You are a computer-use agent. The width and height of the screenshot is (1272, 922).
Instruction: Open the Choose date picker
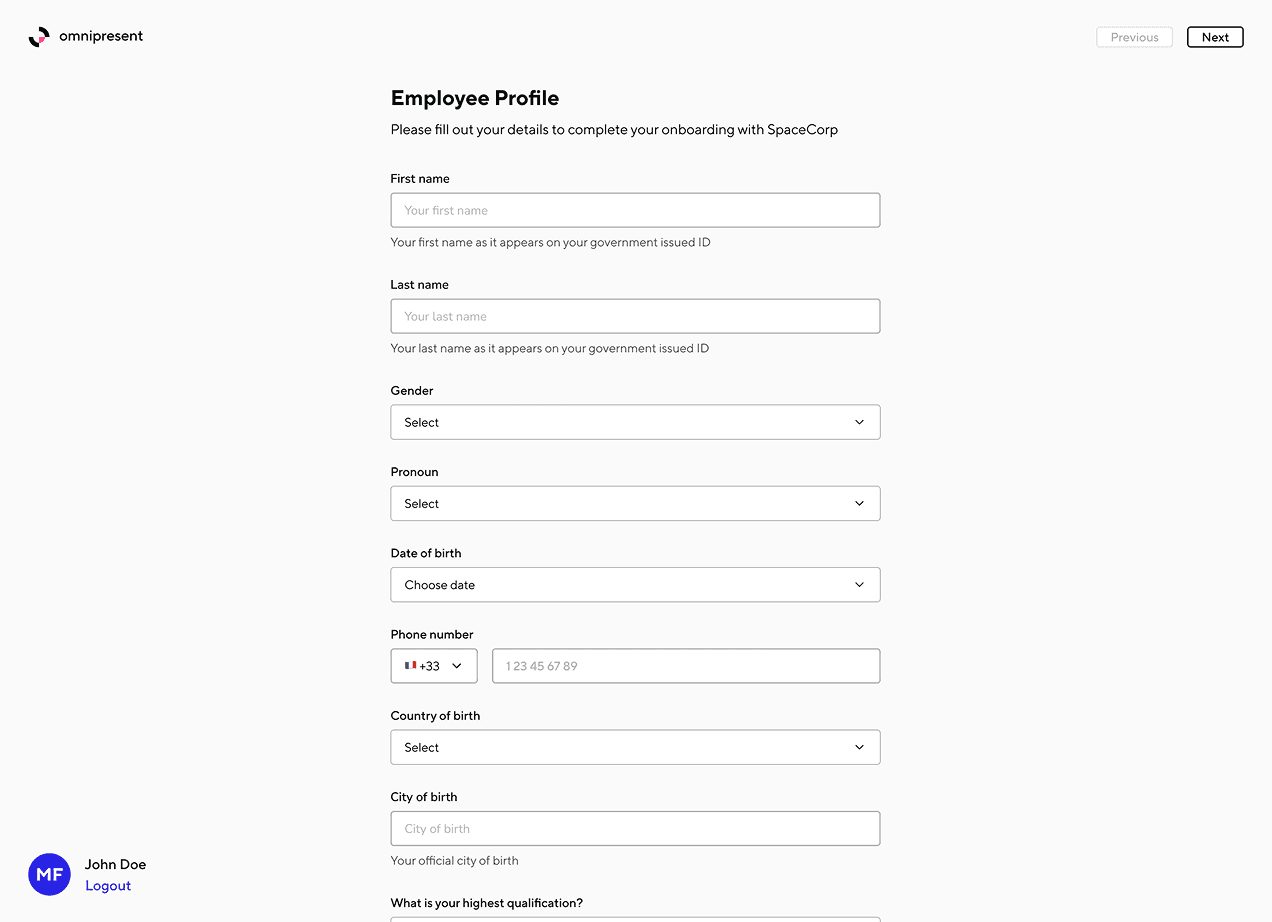click(x=635, y=585)
